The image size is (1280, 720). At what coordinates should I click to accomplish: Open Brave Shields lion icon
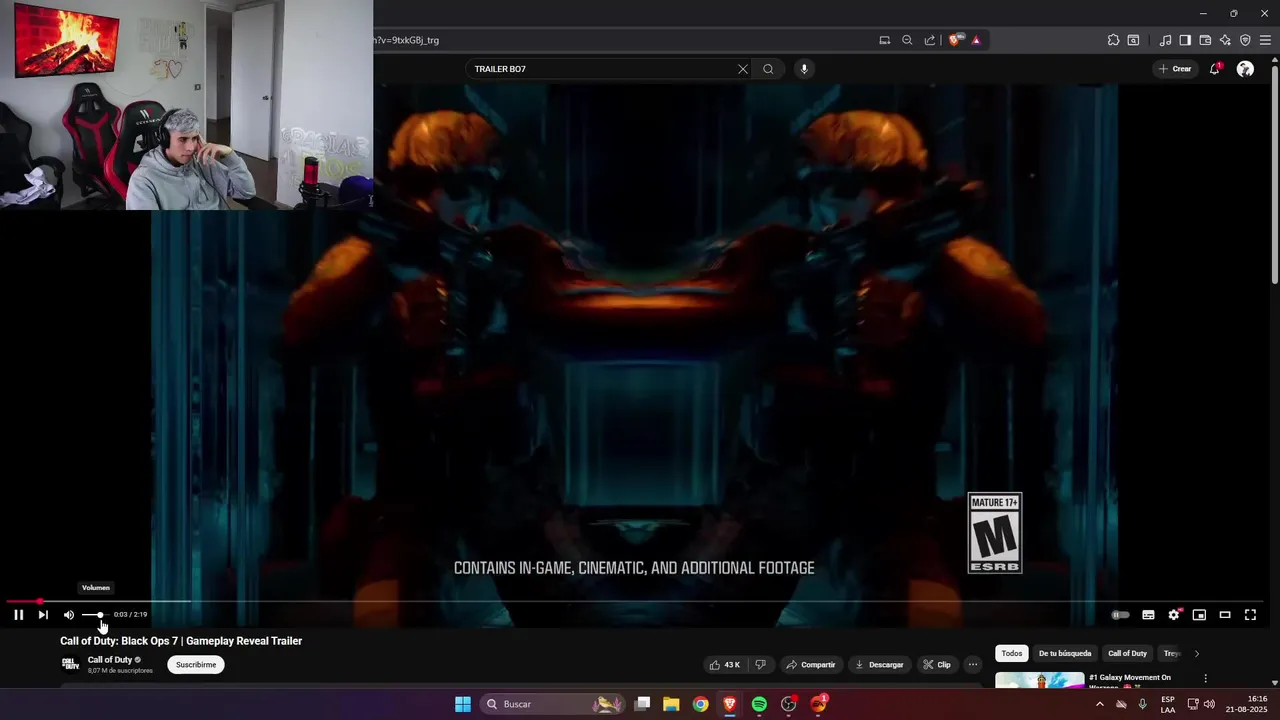[x=955, y=40]
